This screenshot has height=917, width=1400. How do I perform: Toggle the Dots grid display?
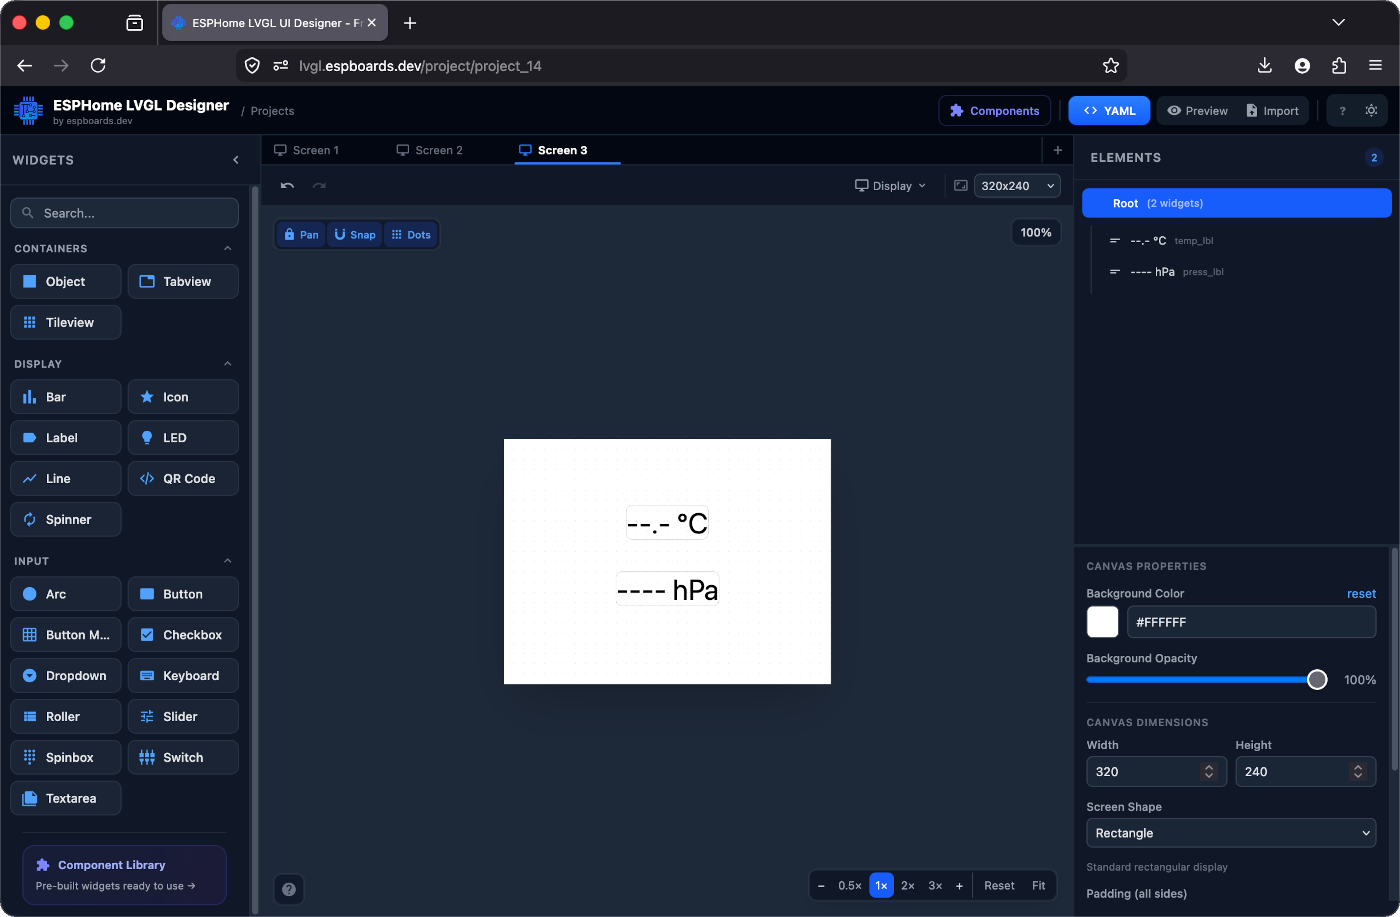pyautogui.click(x=411, y=235)
